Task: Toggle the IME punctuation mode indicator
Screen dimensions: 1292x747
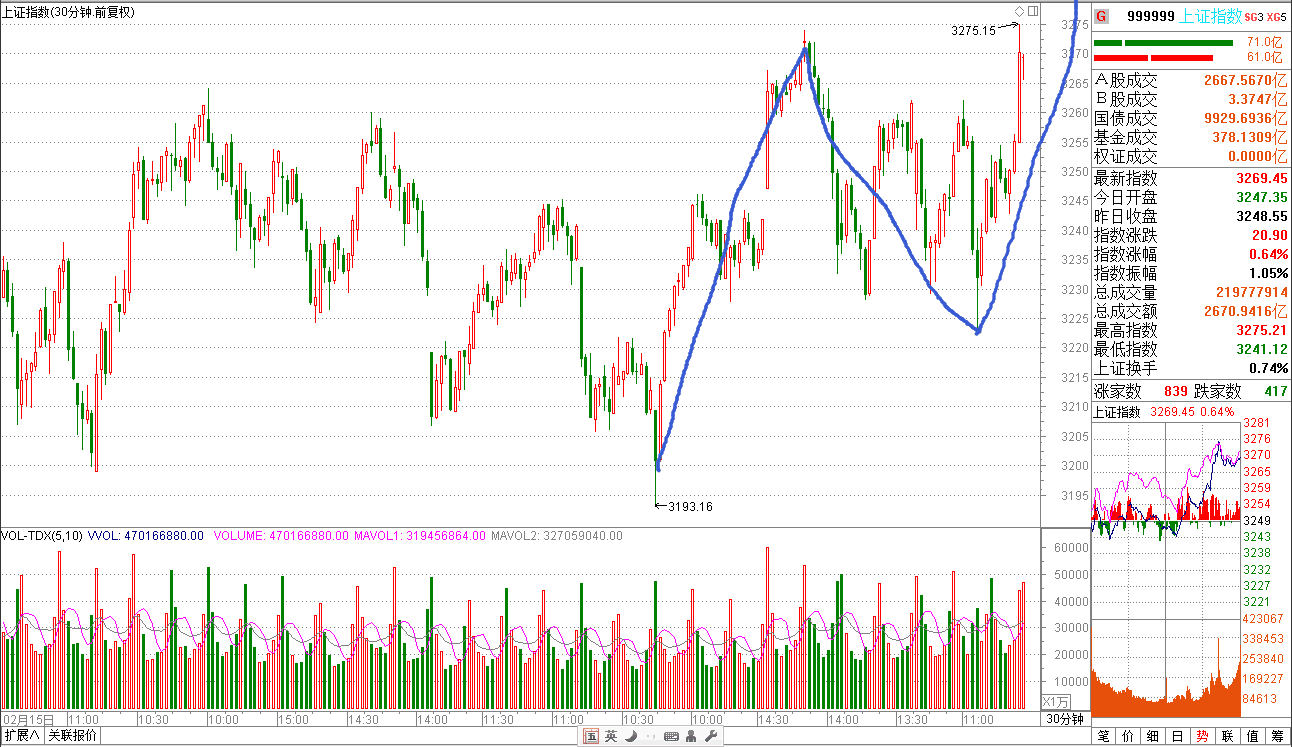Action: 650,737
